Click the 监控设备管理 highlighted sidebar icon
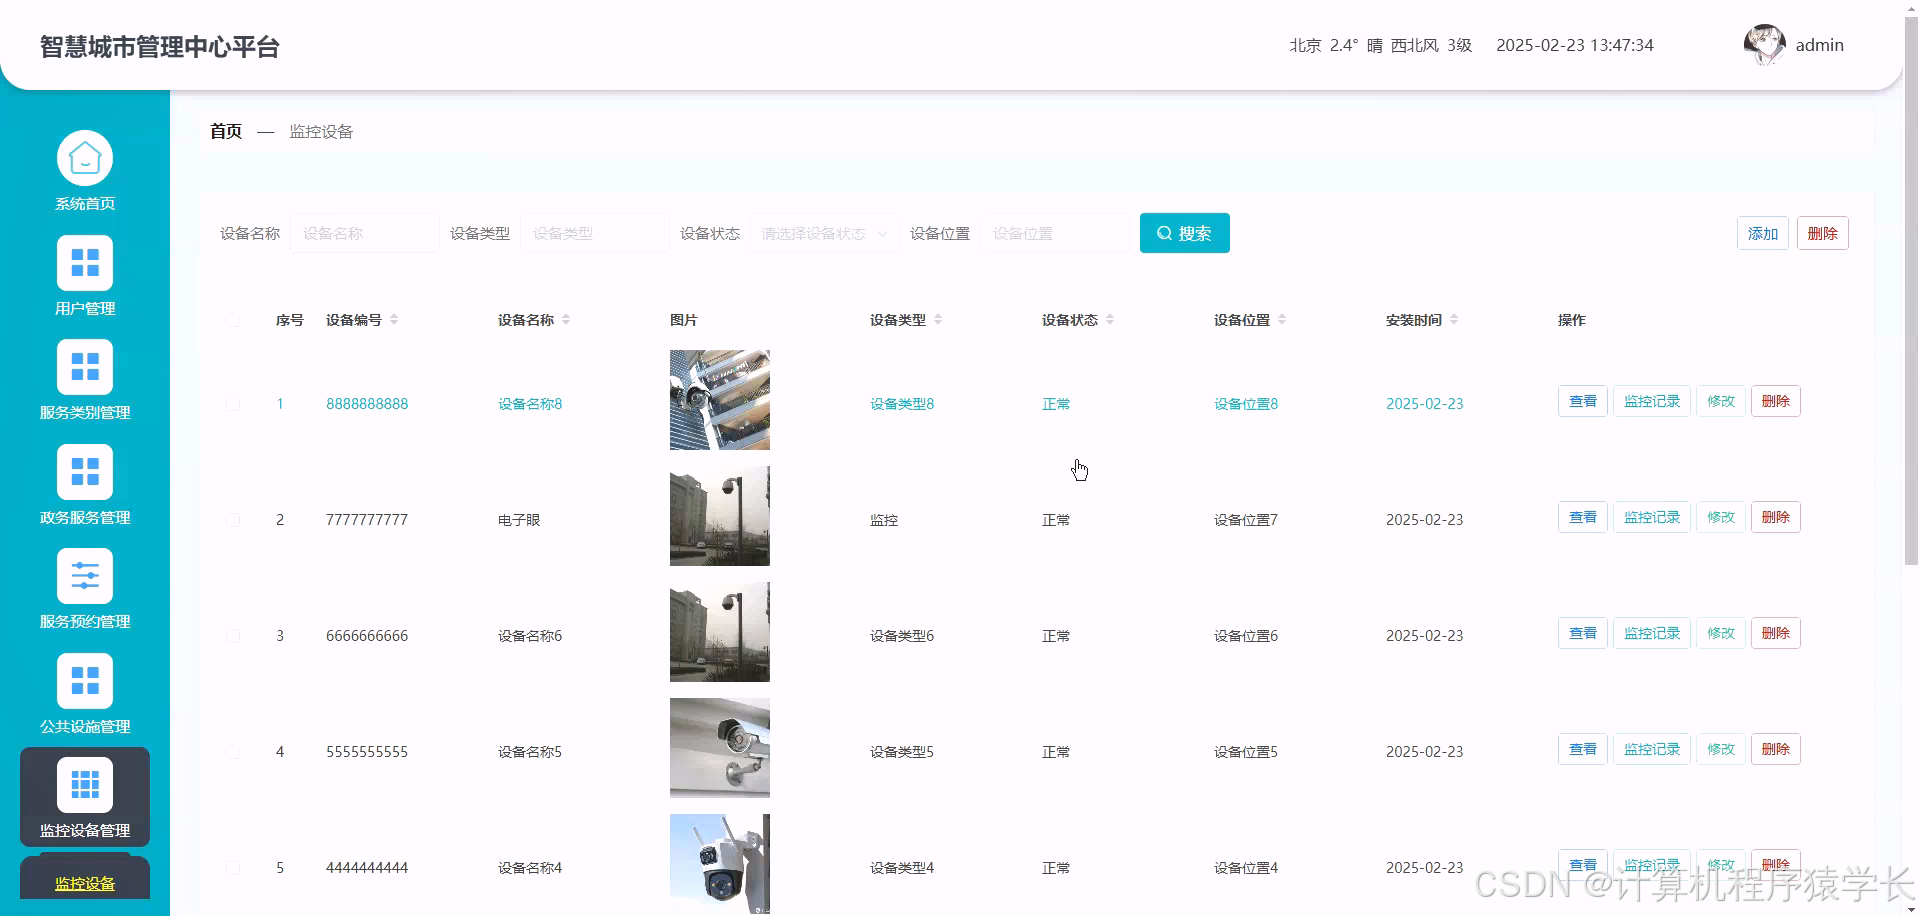1920x916 pixels. (85, 785)
